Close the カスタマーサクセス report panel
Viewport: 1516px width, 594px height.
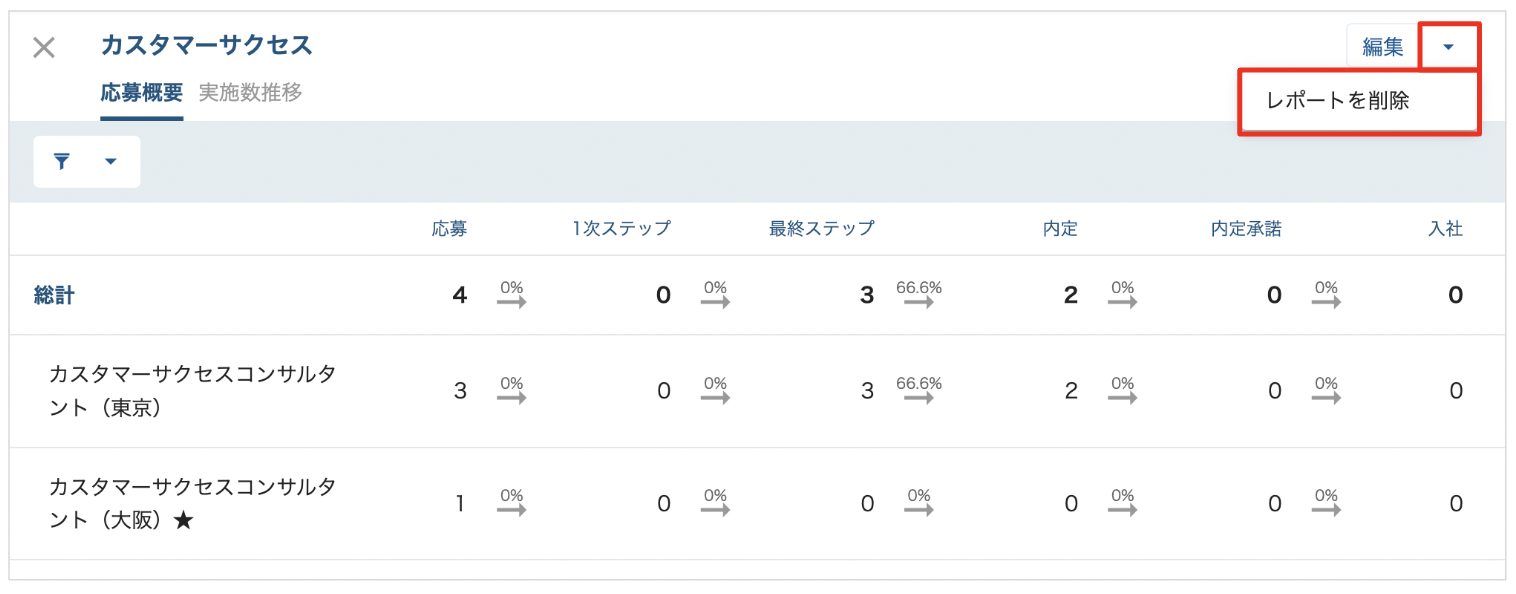tap(44, 47)
